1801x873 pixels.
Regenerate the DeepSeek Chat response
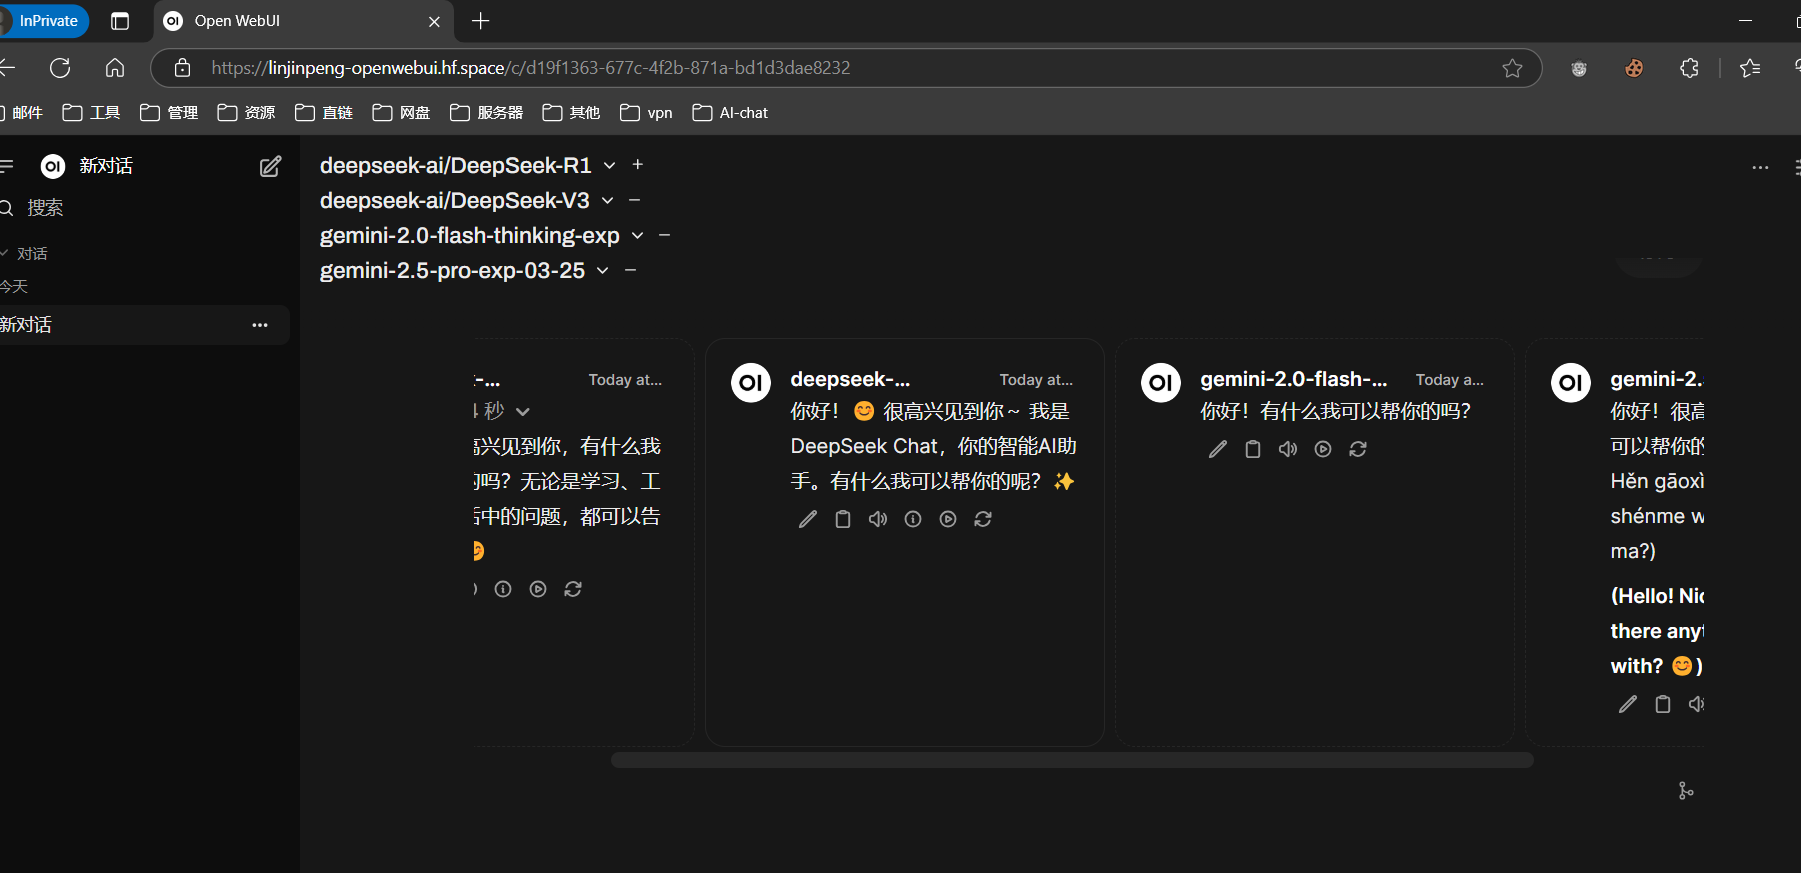click(983, 519)
